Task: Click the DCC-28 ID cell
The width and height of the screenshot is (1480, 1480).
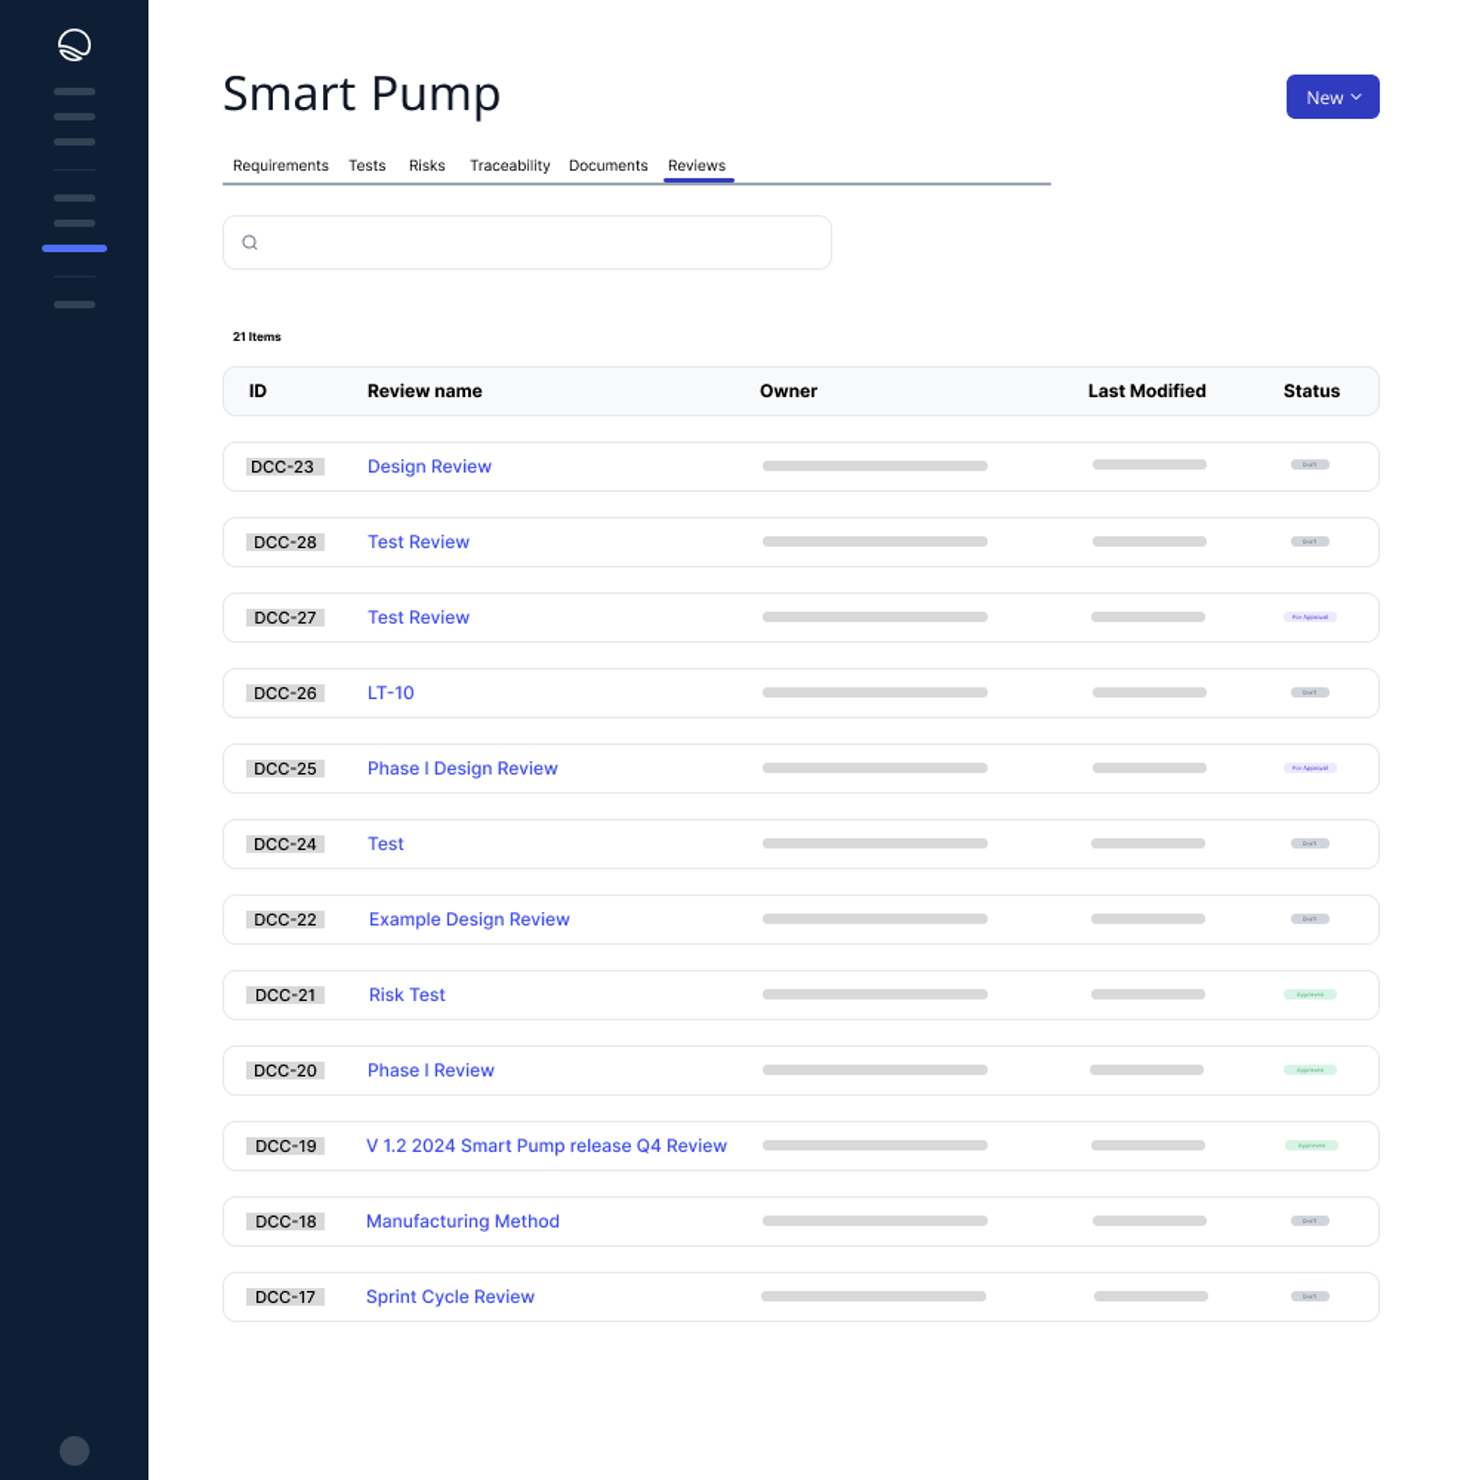Action: point(285,542)
